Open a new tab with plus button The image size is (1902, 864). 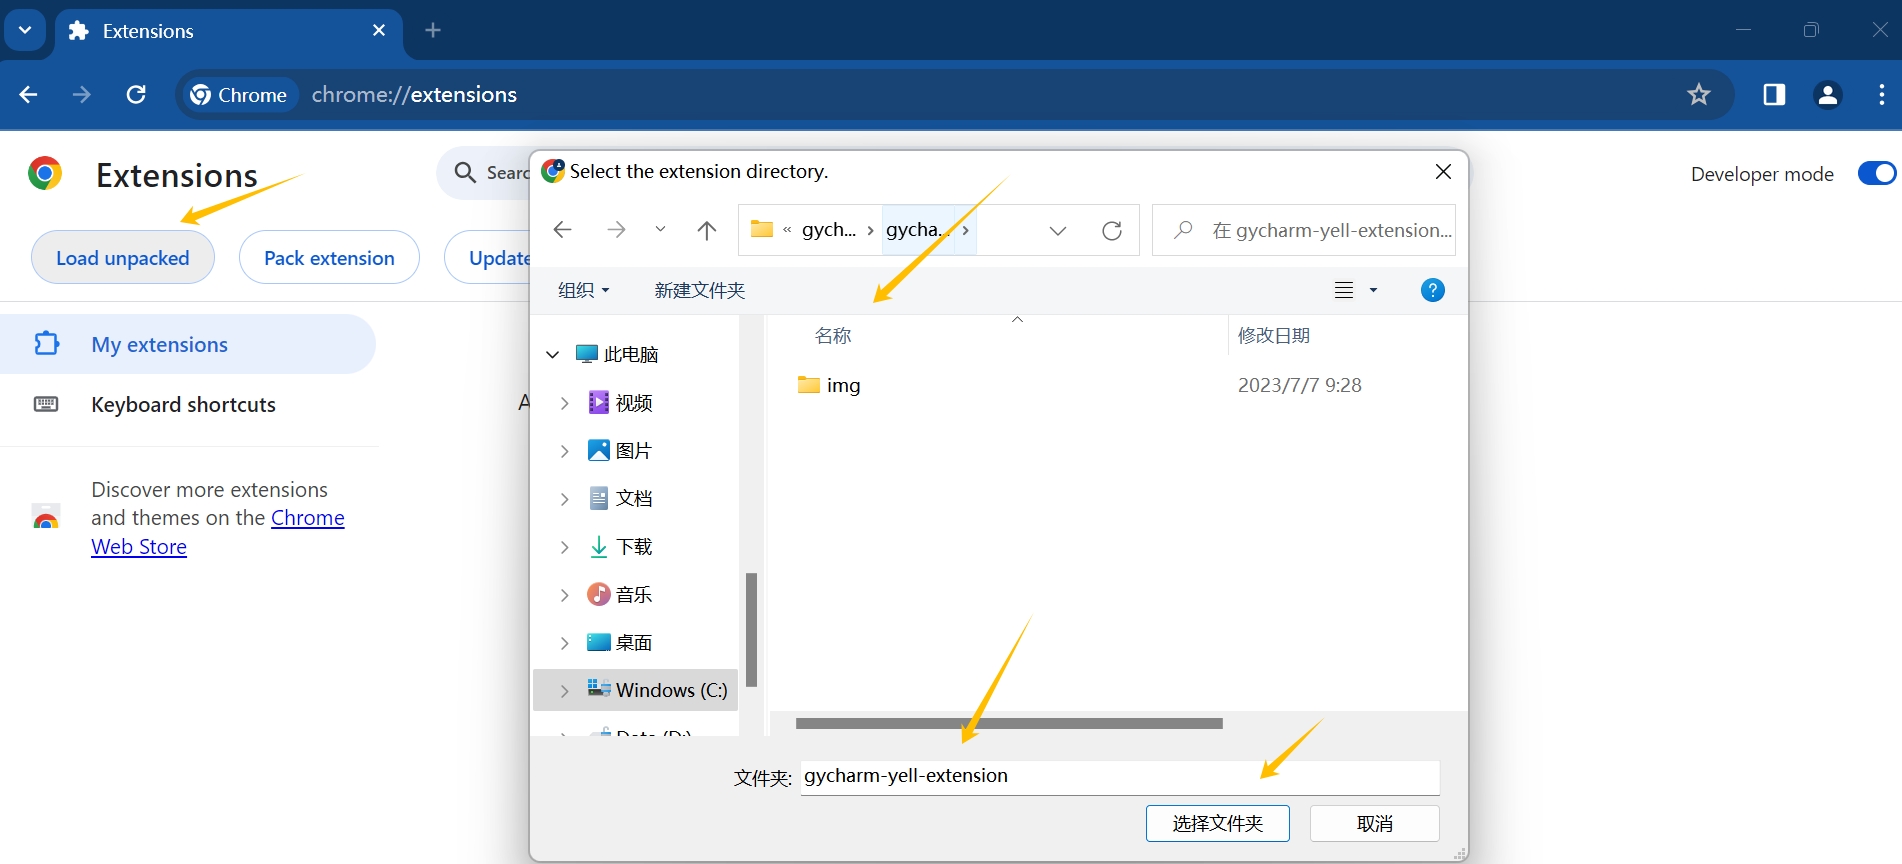click(433, 30)
